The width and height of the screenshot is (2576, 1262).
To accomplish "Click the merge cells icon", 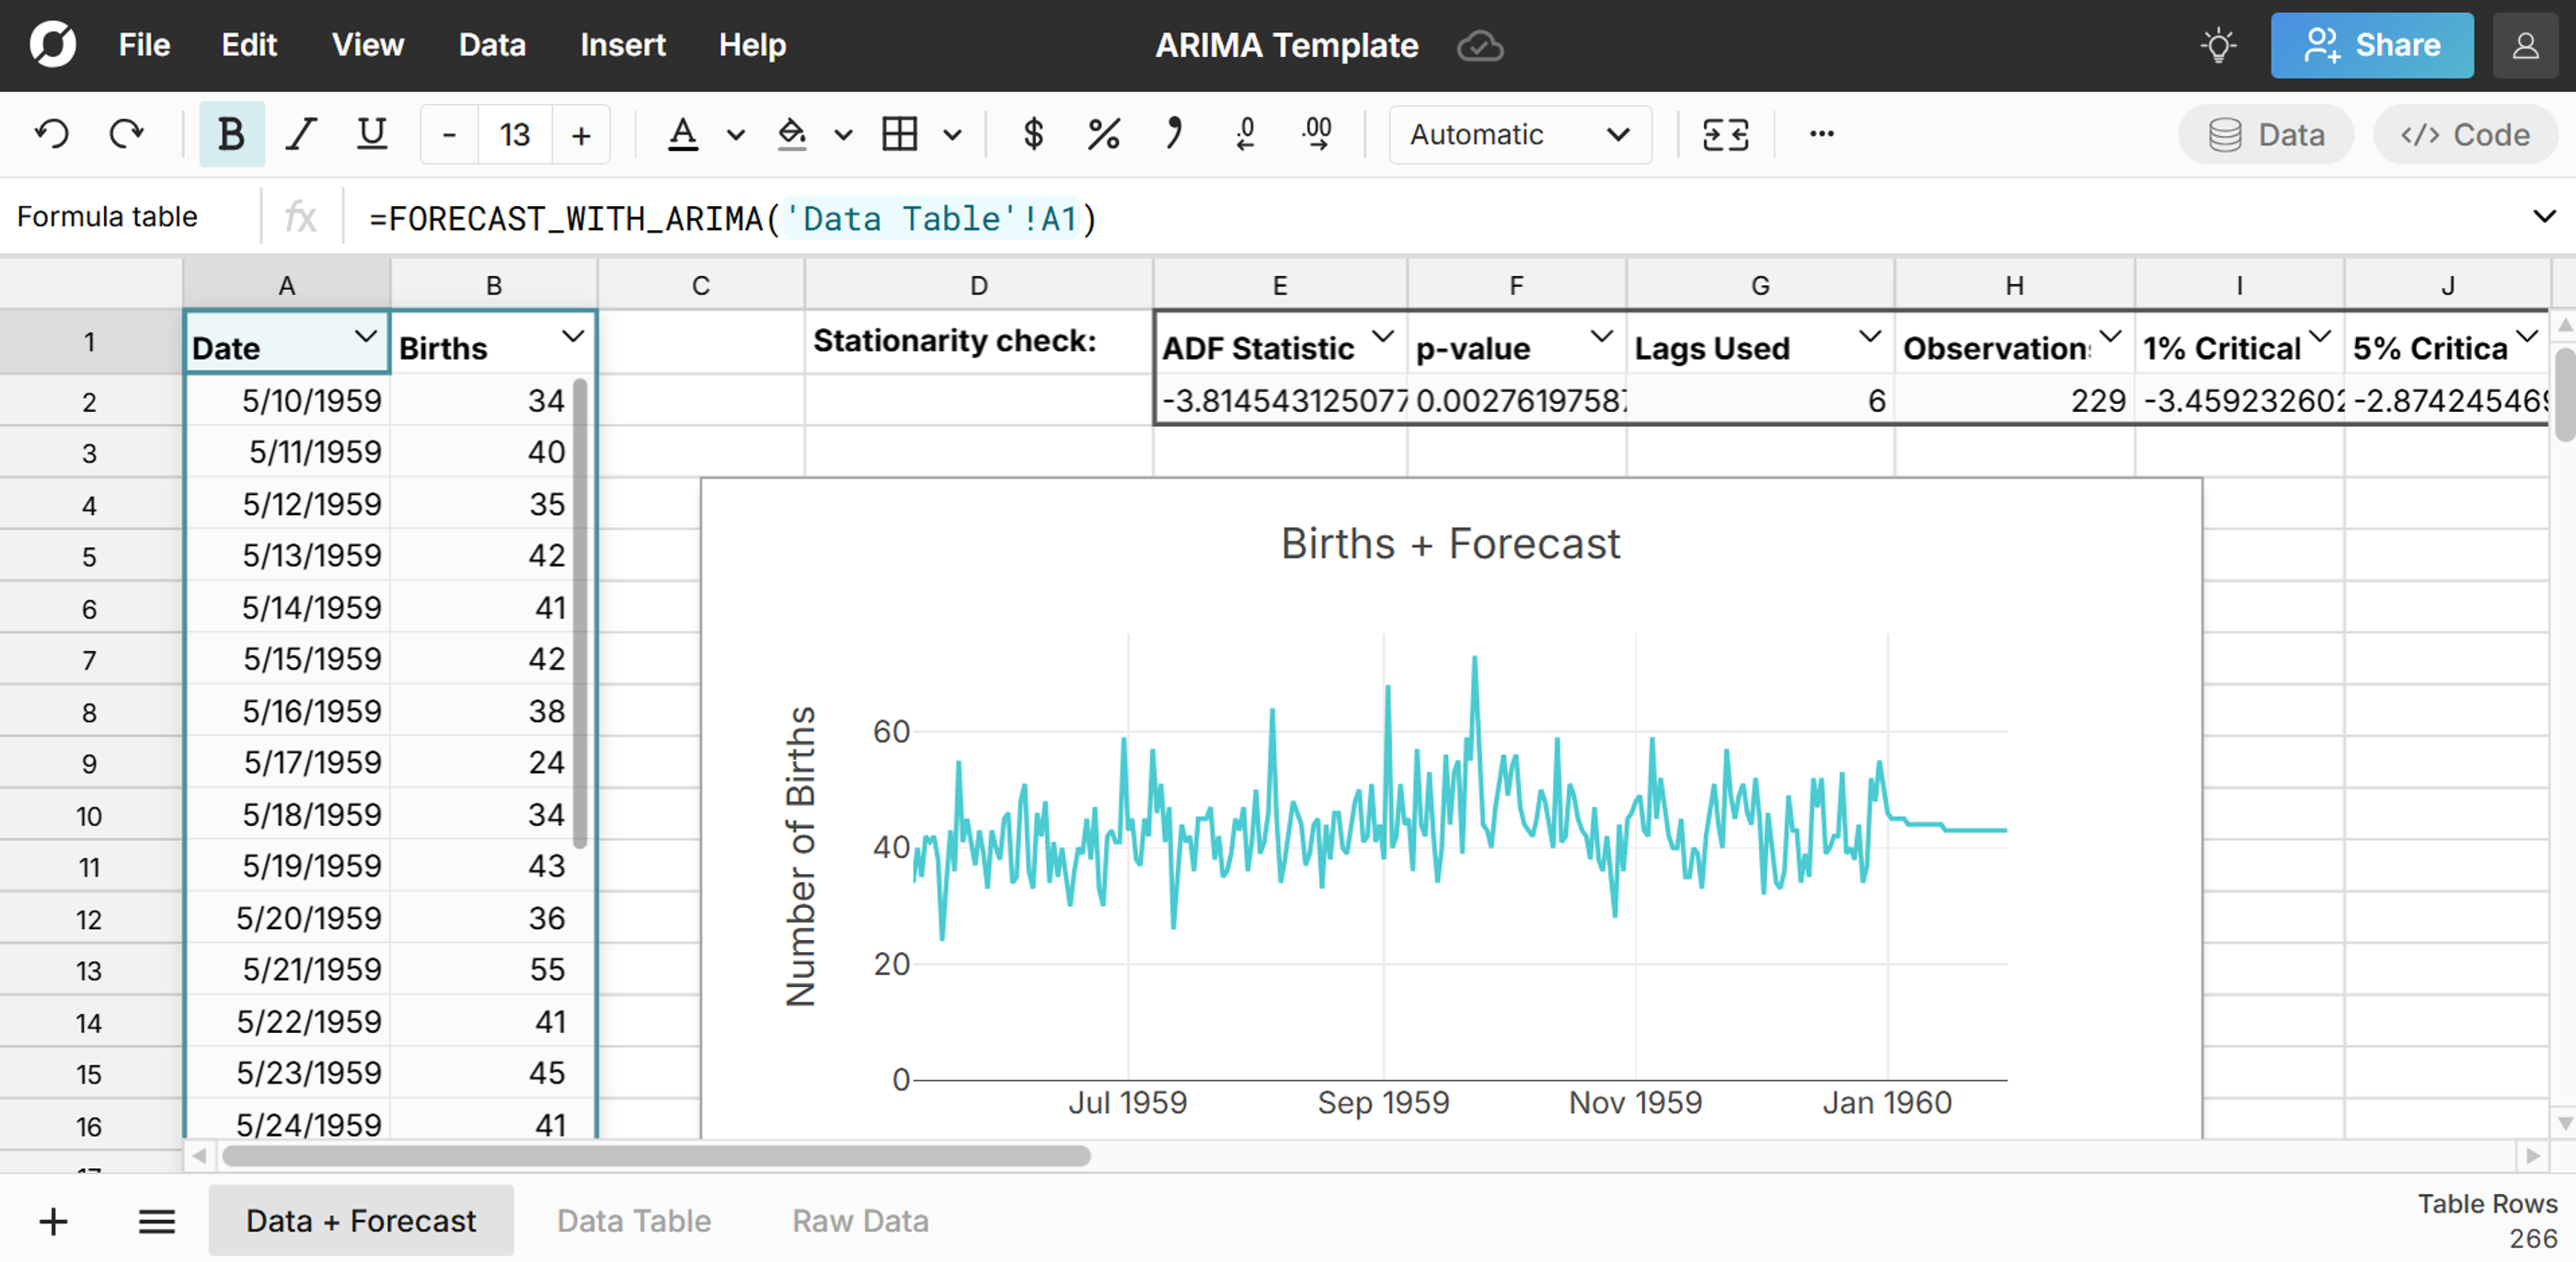I will click(x=1725, y=134).
